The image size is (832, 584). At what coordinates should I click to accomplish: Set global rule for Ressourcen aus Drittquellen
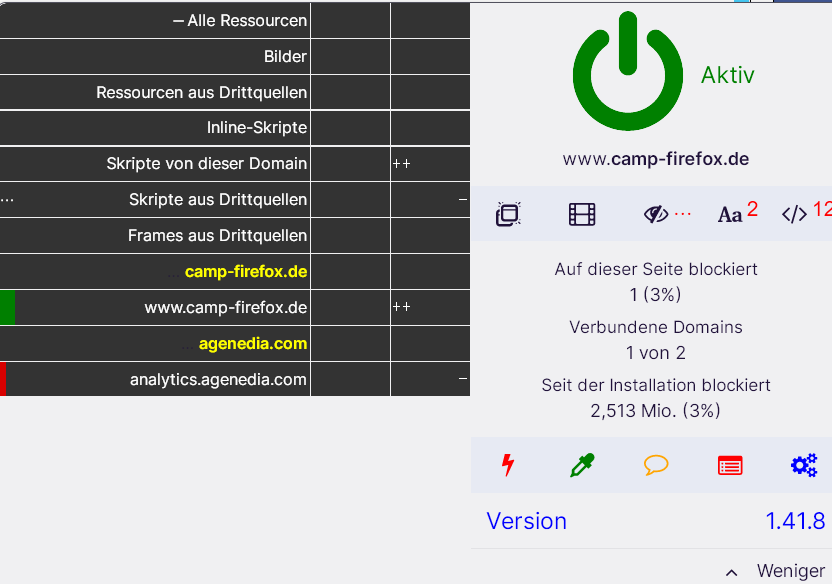point(351,92)
